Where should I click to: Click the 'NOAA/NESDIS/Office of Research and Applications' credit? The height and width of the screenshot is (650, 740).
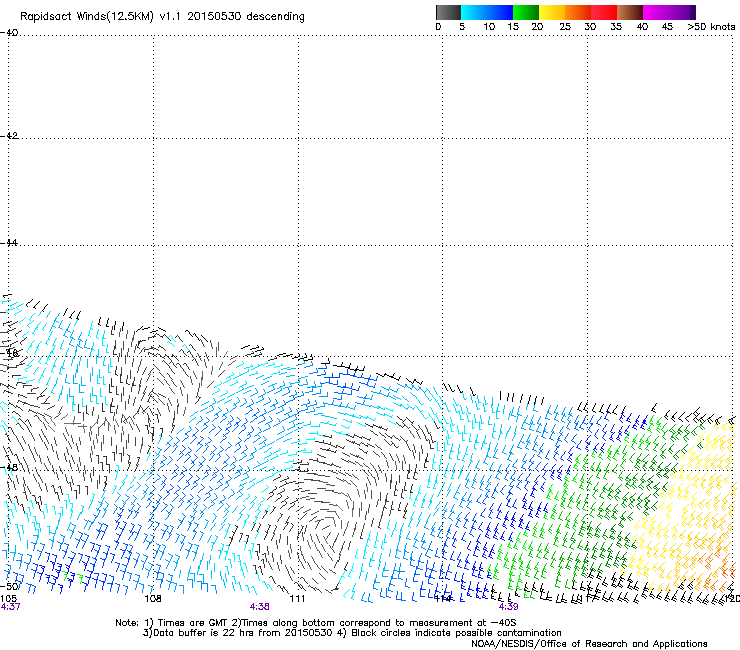pyautogui.click(x=589, y=644)
